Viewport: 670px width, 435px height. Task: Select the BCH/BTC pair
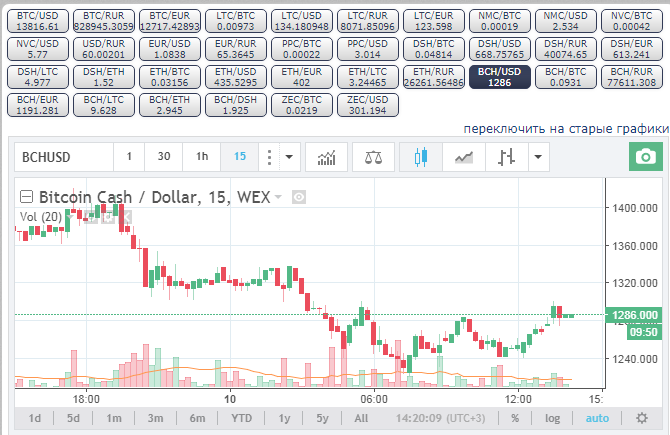pyautogui.click(x=566, y=77)
